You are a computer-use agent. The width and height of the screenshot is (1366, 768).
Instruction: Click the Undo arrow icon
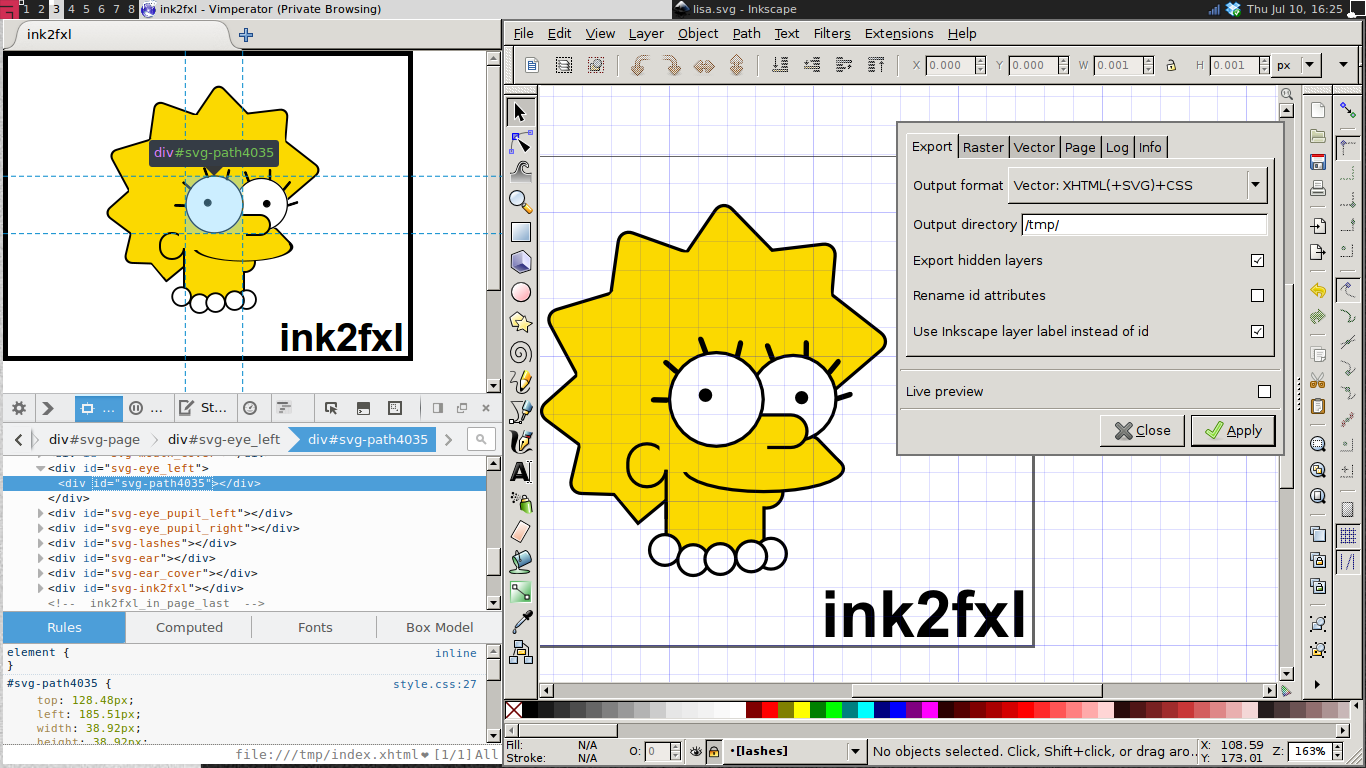[x=1318, y=291]
